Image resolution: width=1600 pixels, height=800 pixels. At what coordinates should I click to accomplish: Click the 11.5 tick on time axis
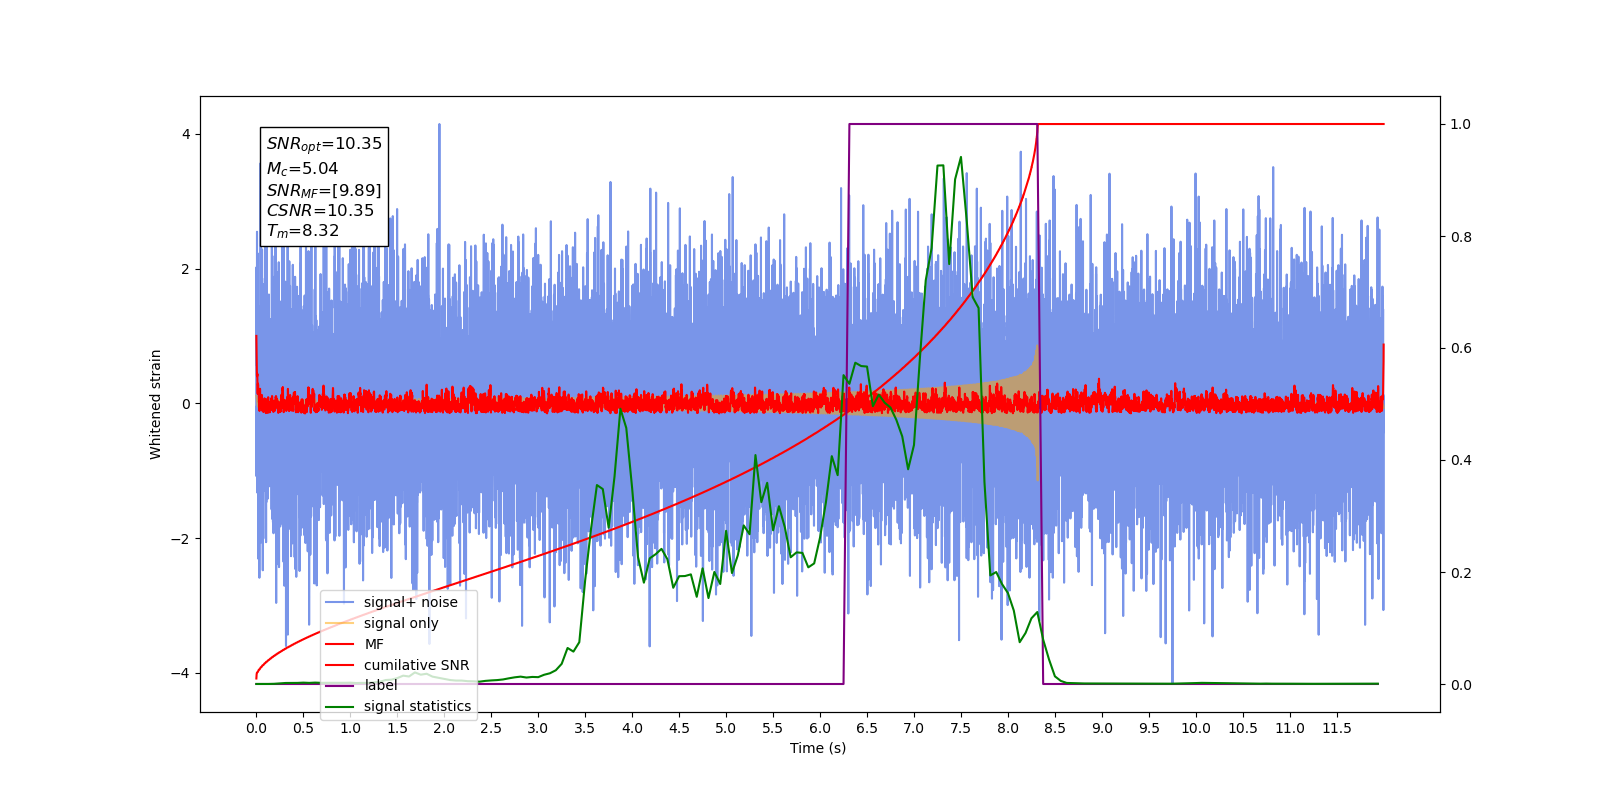pyautogui.click(x=1337, y=728)
